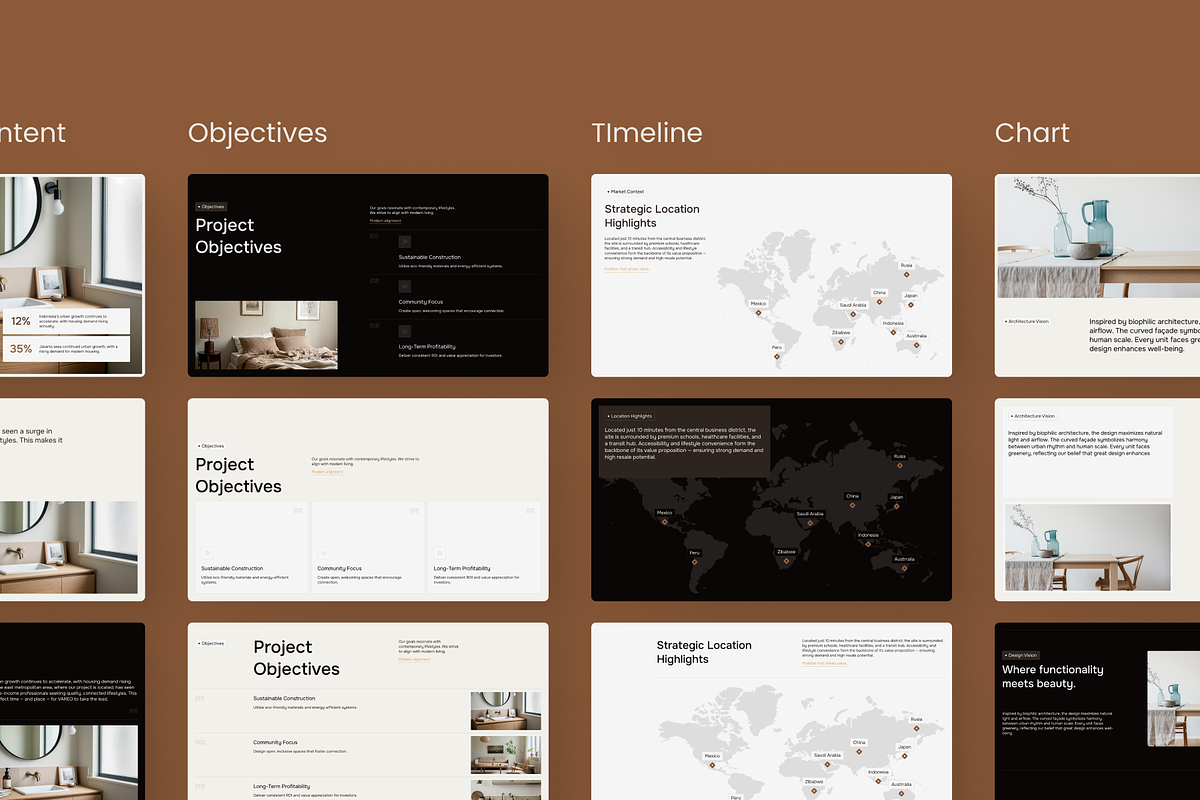
Task: Click the Rusia marker on the light Market Context map
Action: pos(906,275)
